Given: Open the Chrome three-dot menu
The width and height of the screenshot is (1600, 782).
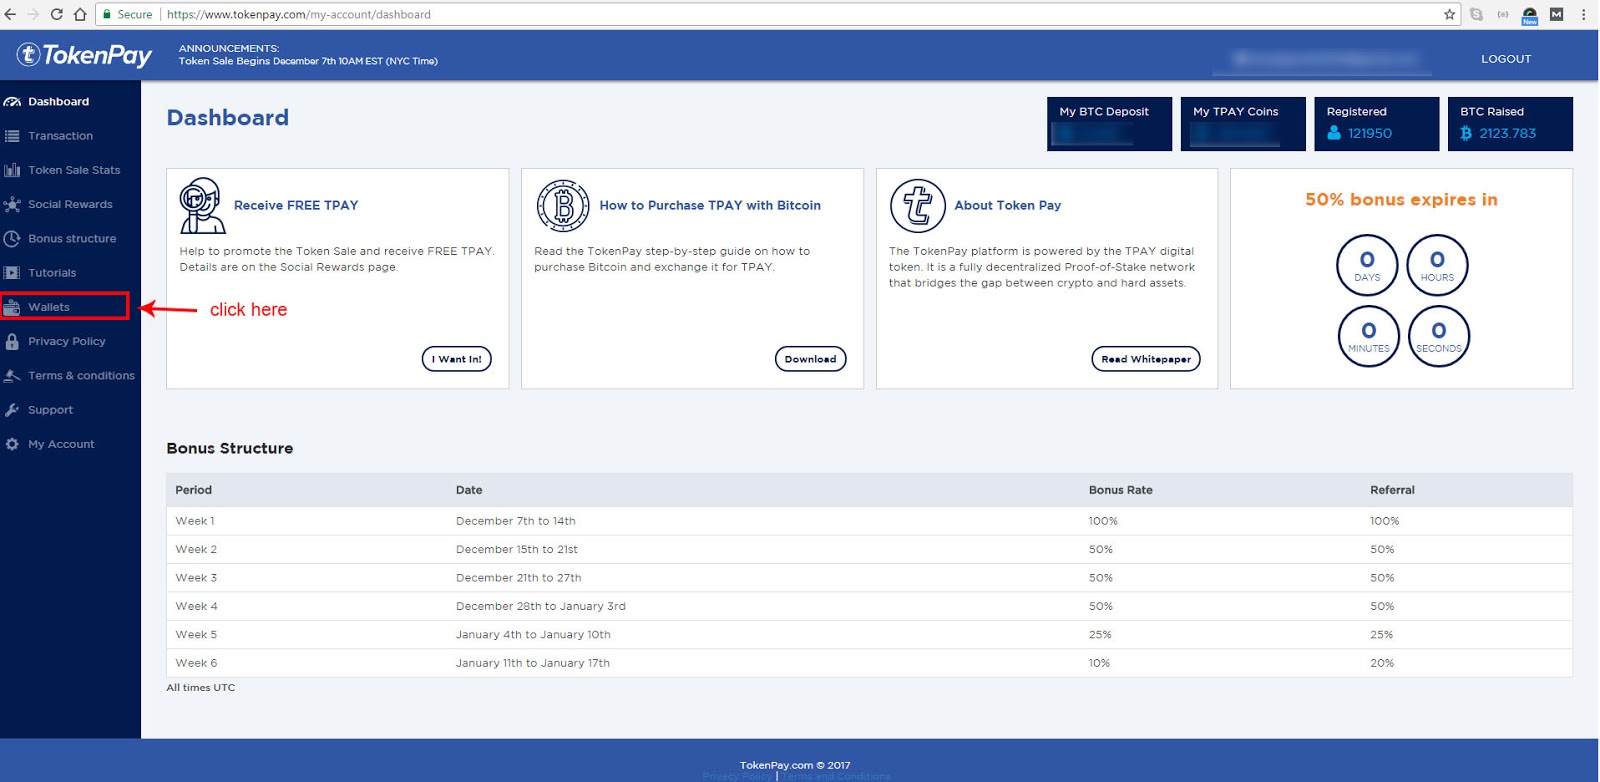Looking at the screenshot, I should (x=1583, y=14).
